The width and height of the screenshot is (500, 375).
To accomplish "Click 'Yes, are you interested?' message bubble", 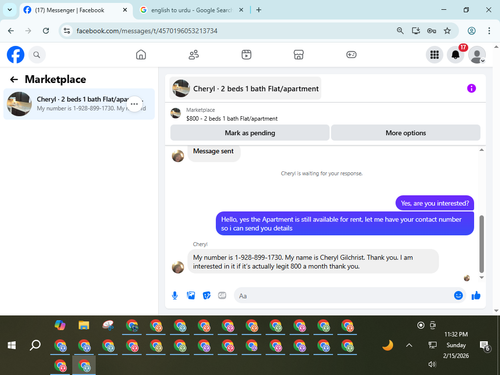I will (435, 203).
